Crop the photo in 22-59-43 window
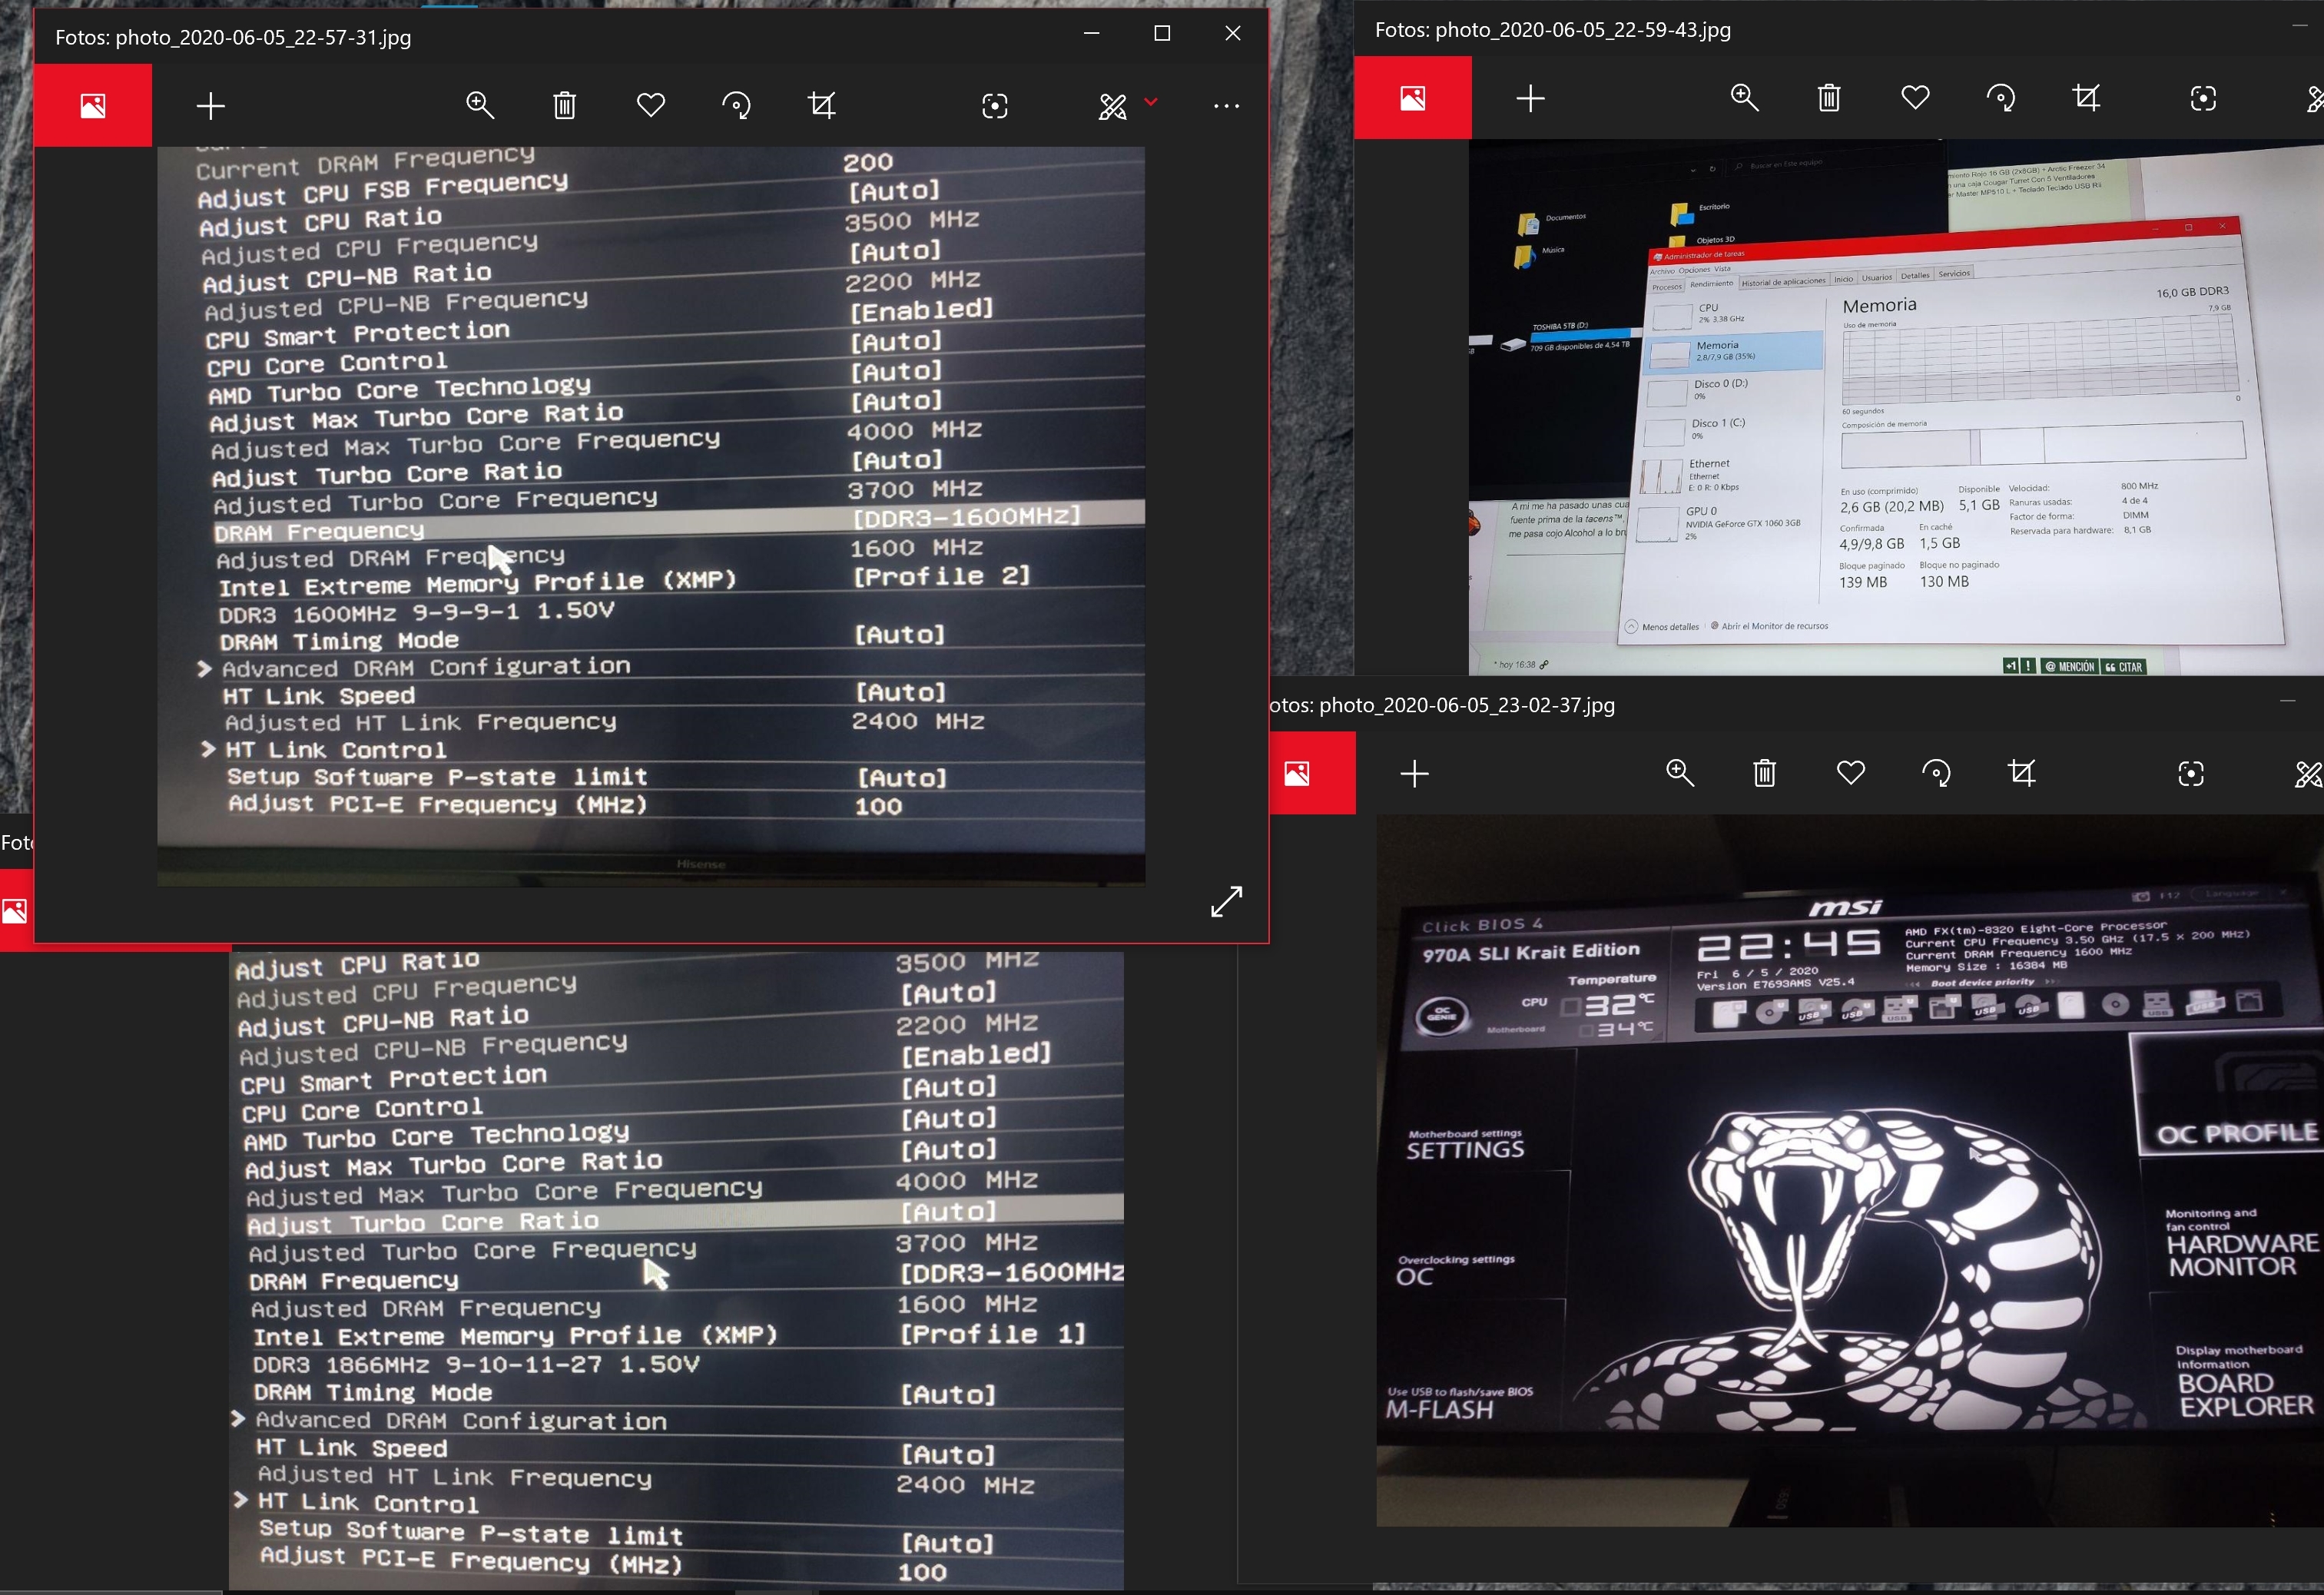 click(2087, 97)
